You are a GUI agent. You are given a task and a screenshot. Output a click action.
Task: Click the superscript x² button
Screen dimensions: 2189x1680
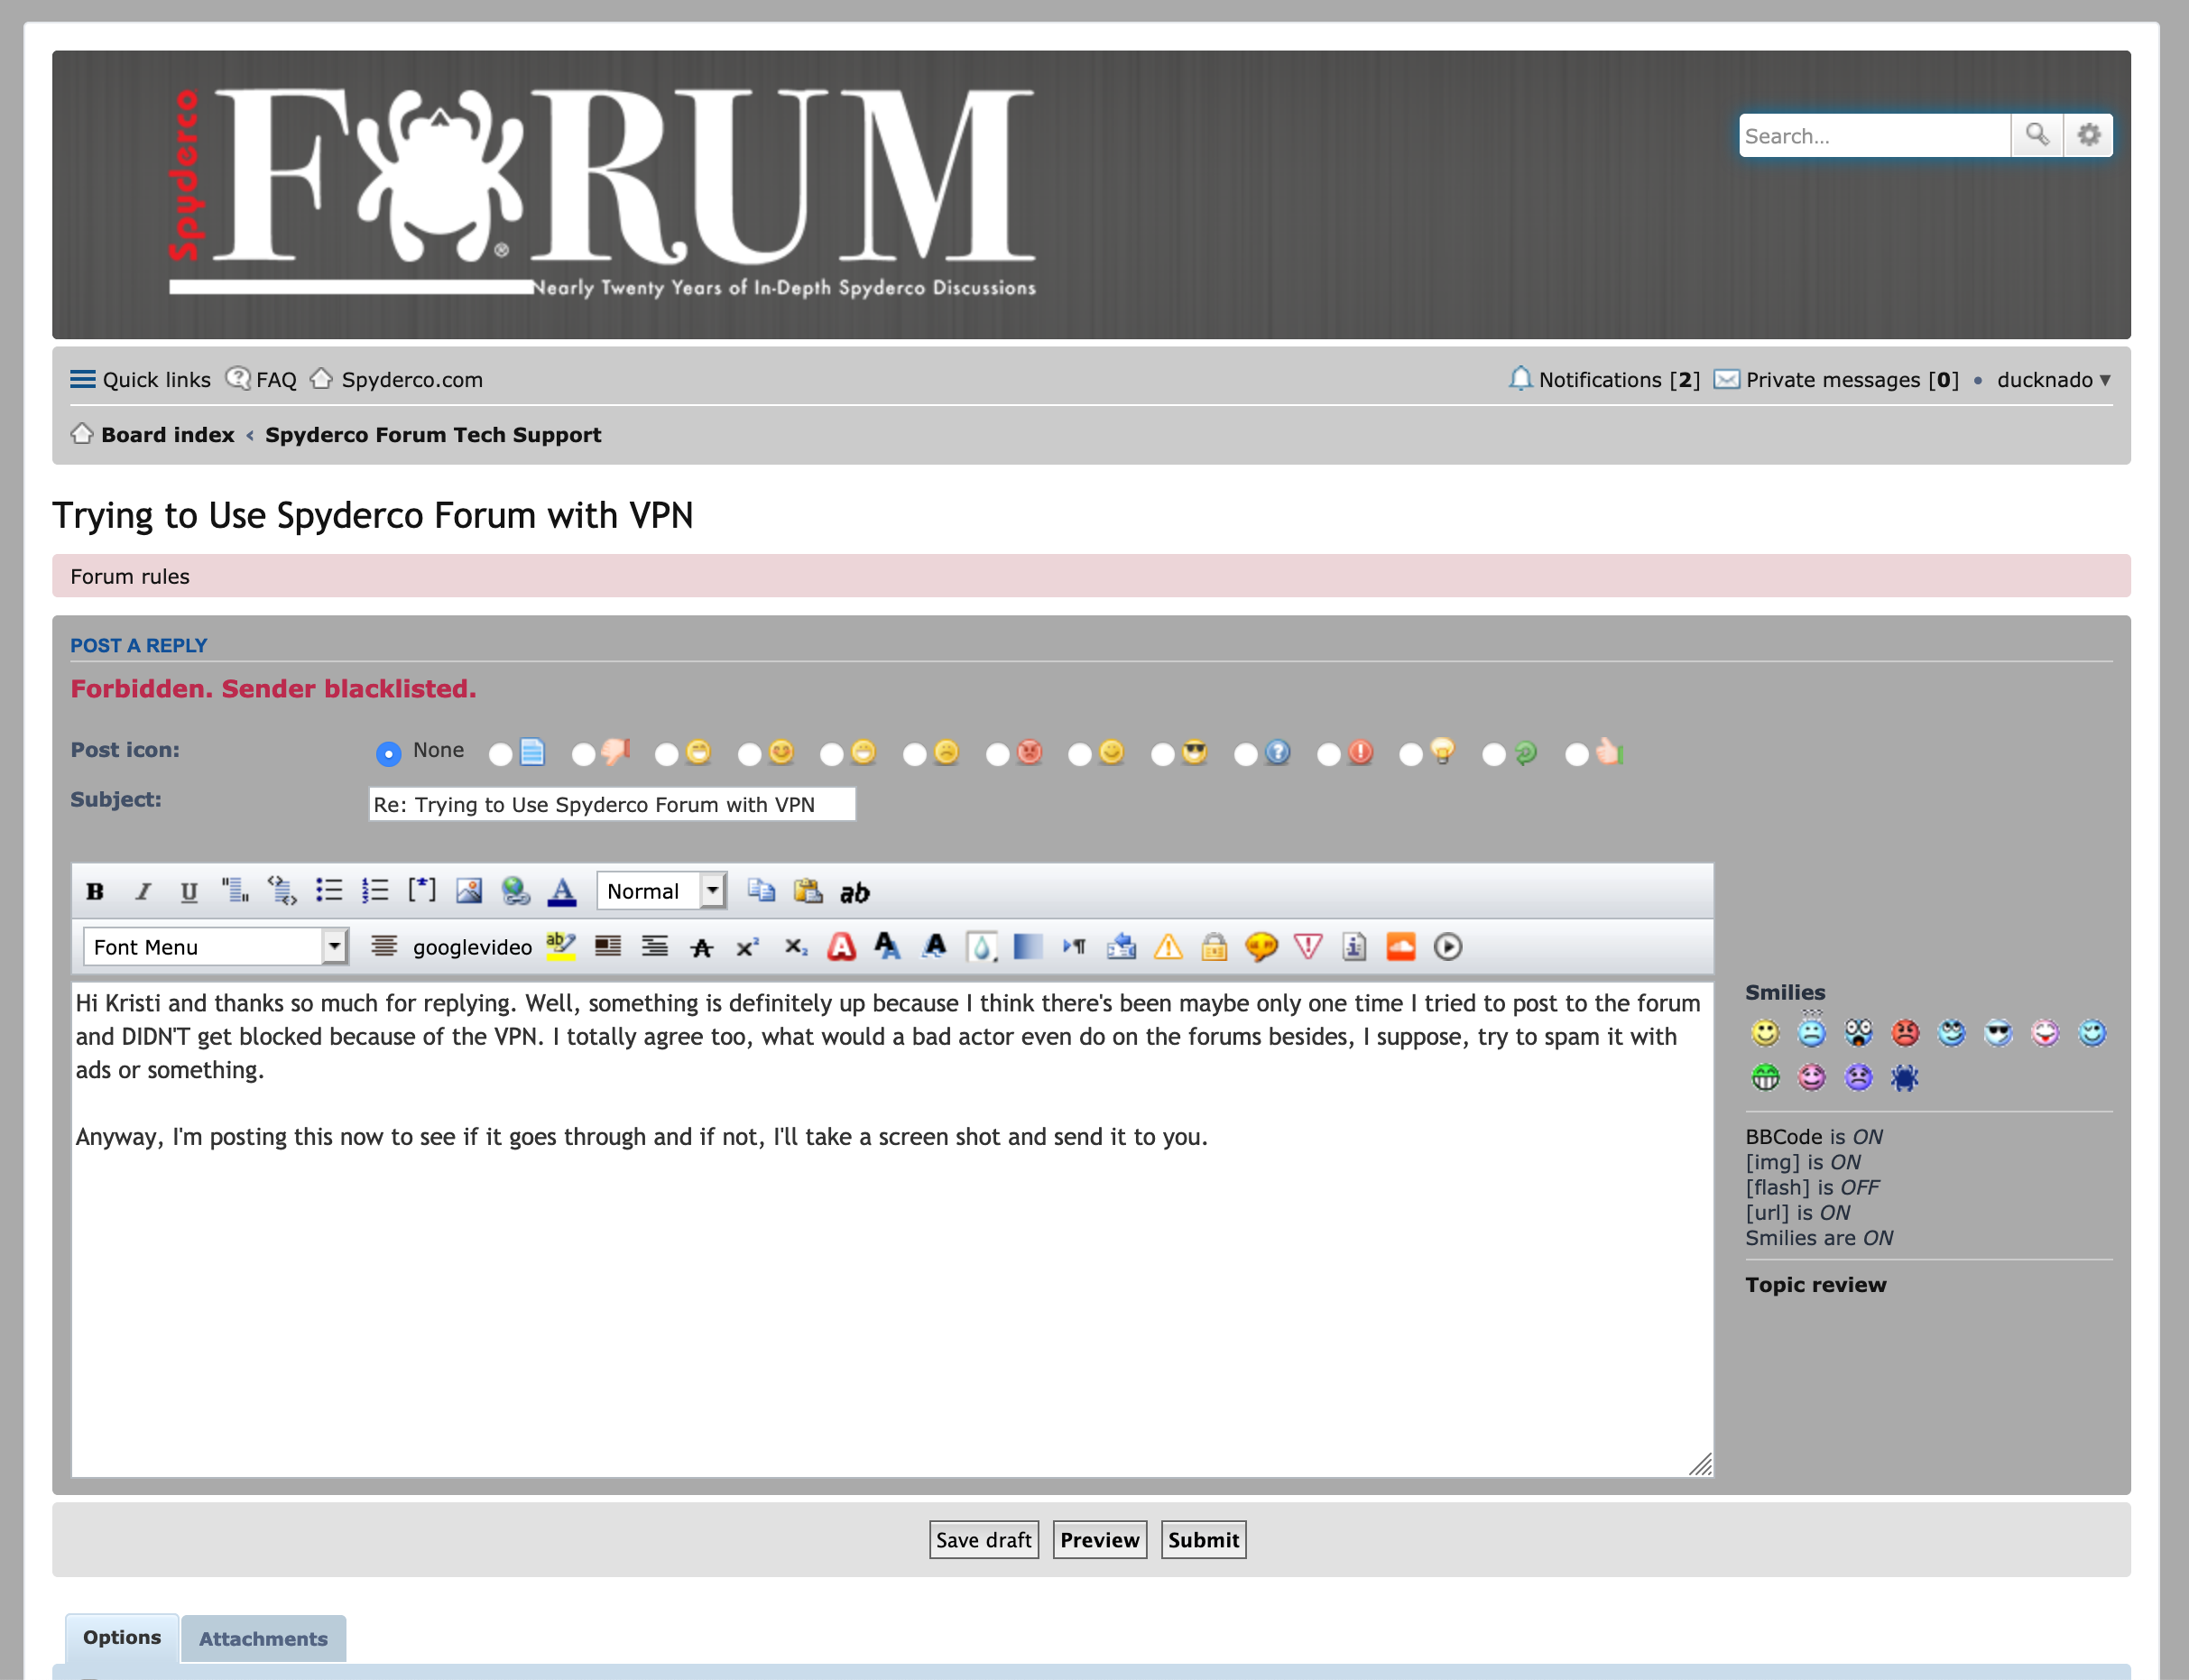pyautogui.click(x=747, y=947)
